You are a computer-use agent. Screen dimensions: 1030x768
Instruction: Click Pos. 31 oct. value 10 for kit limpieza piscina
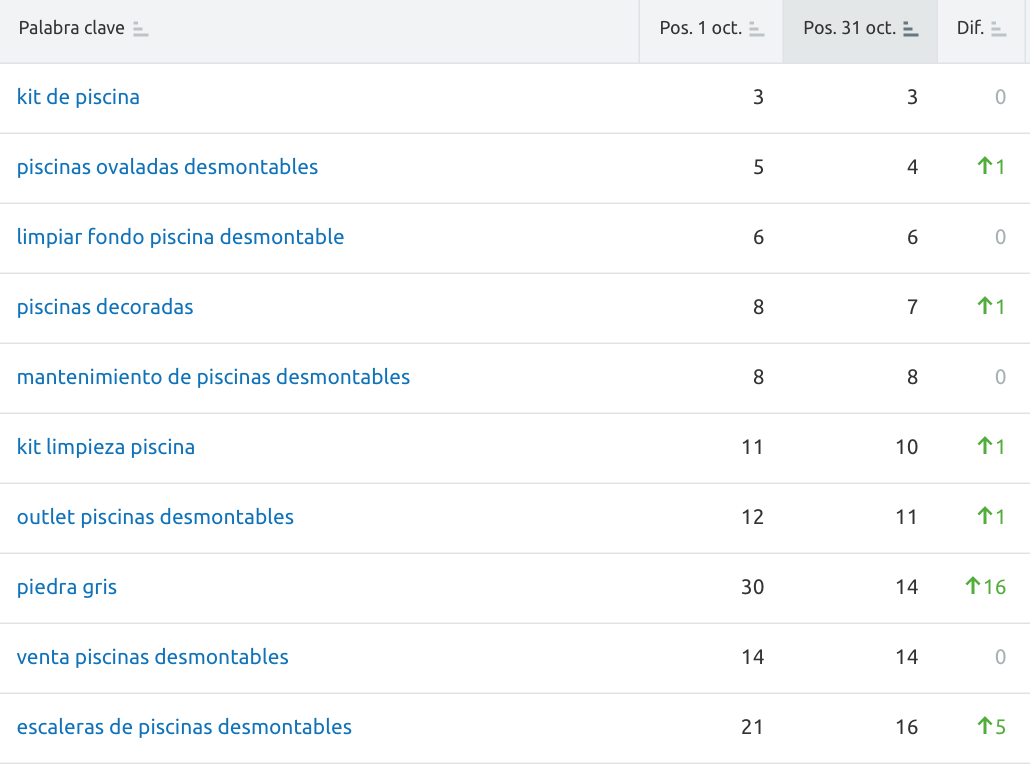(x=907, y=447)
